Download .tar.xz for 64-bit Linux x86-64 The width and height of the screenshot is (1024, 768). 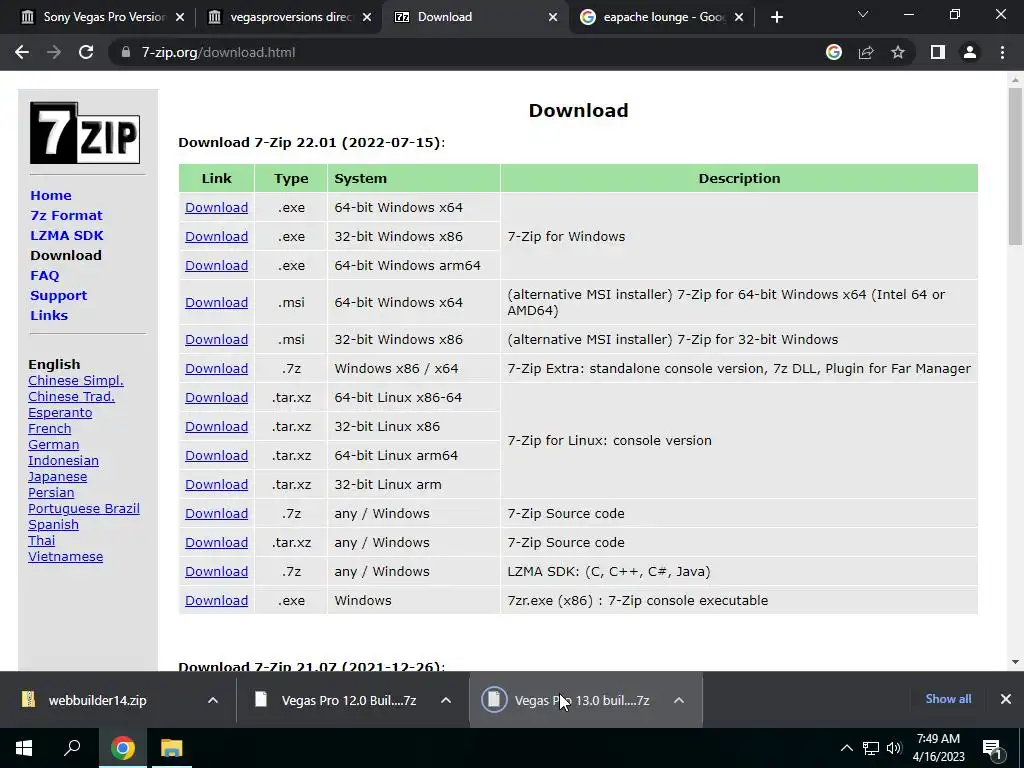pyautogui.click(x=216, y=398)
